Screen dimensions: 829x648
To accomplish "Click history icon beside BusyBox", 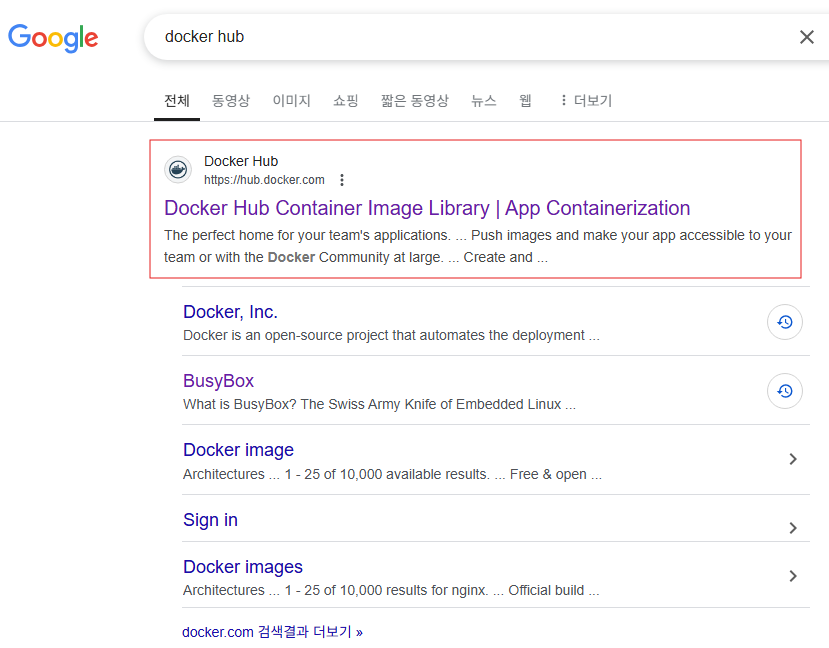I will coord(785,391).
